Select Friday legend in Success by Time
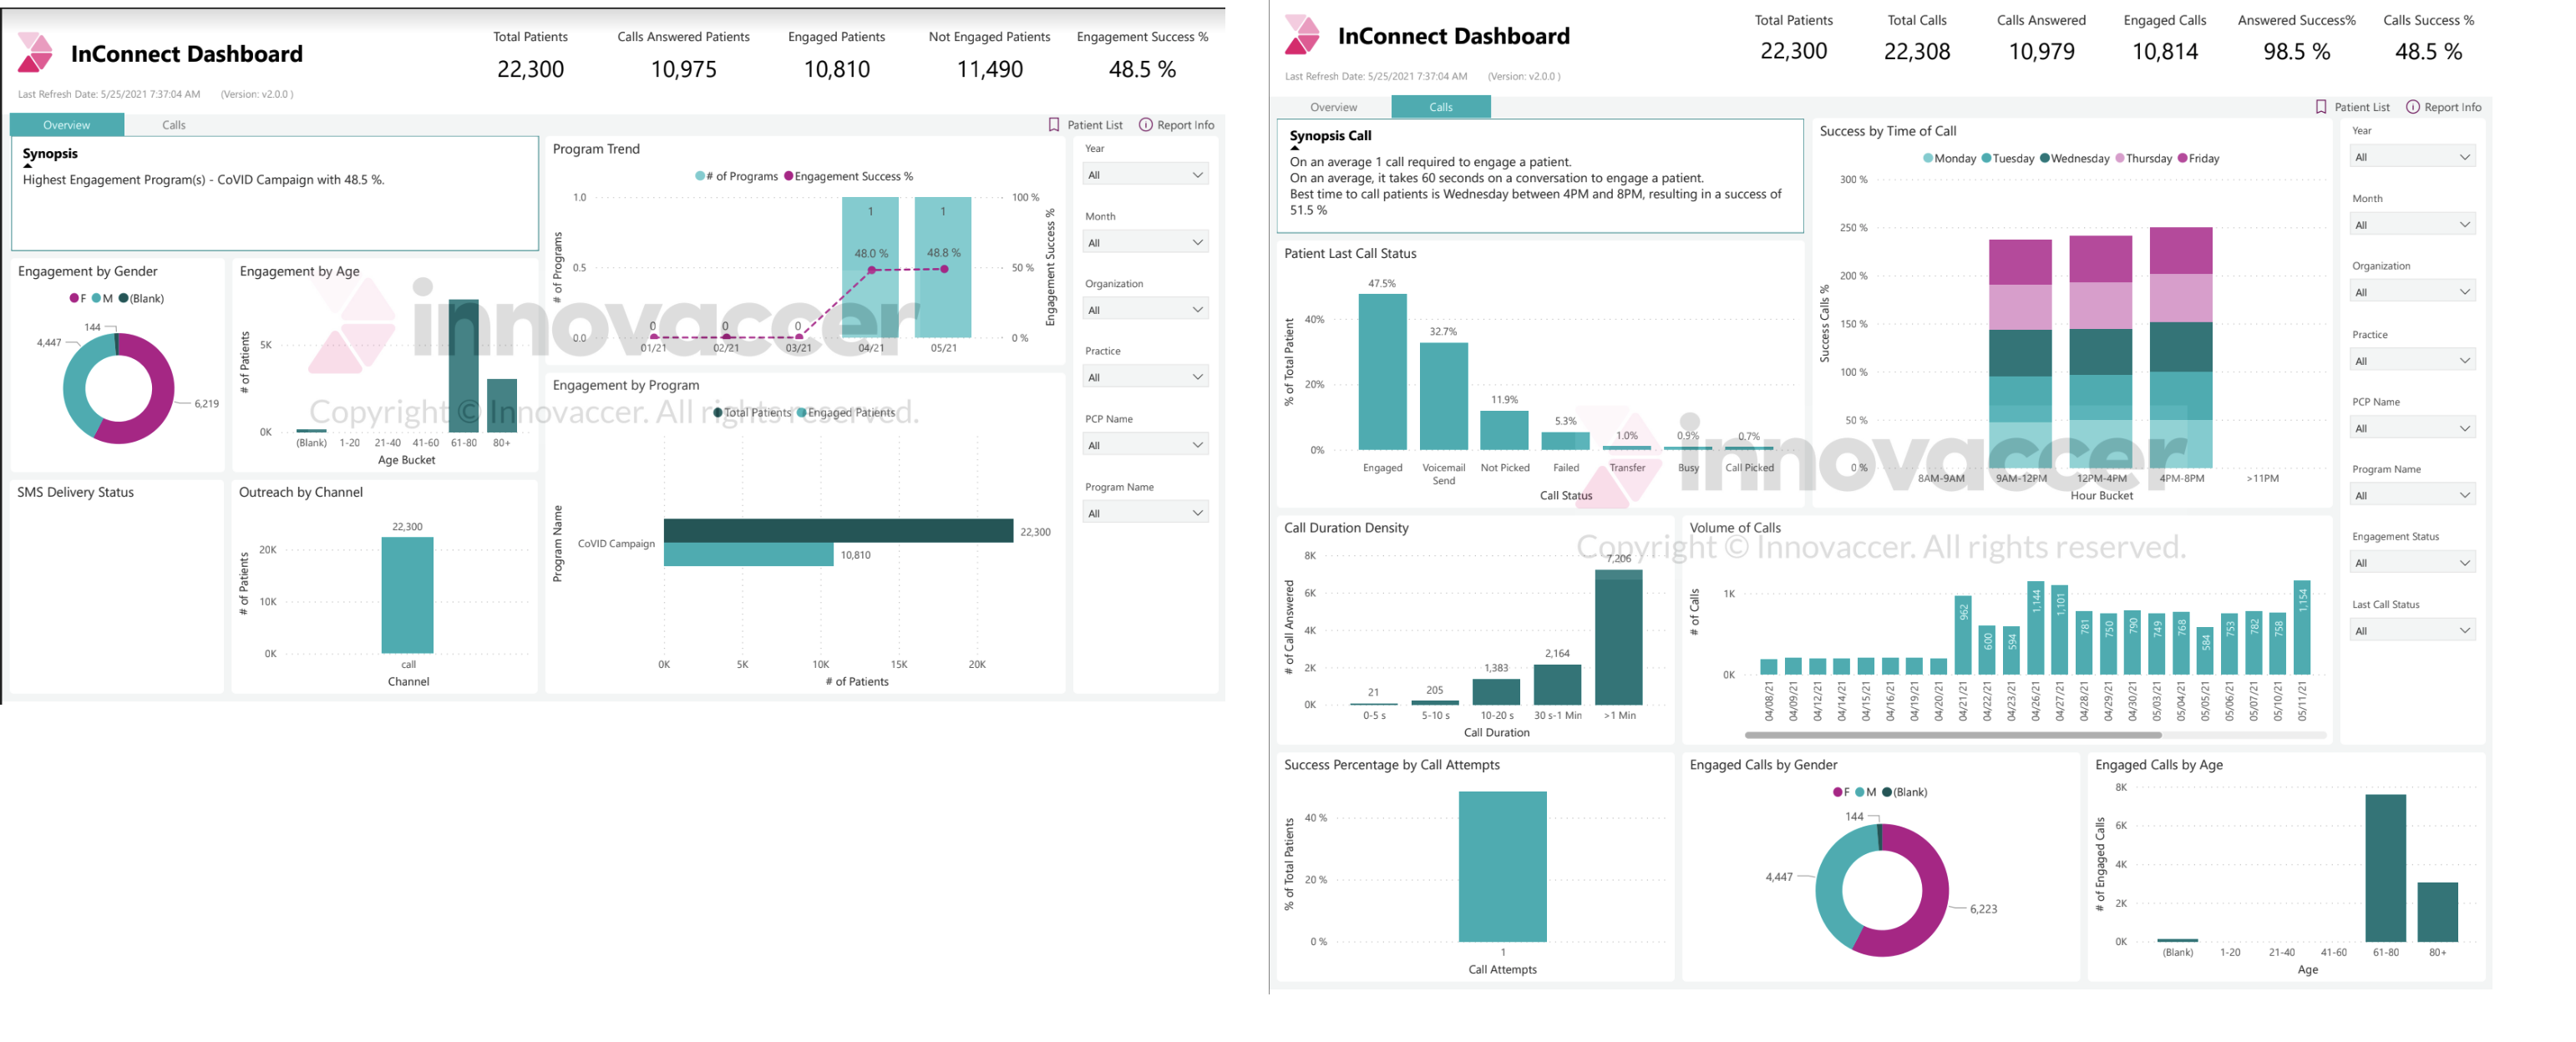The height and width of the screenshot is (1042, 2576). tap(2198, 158)
